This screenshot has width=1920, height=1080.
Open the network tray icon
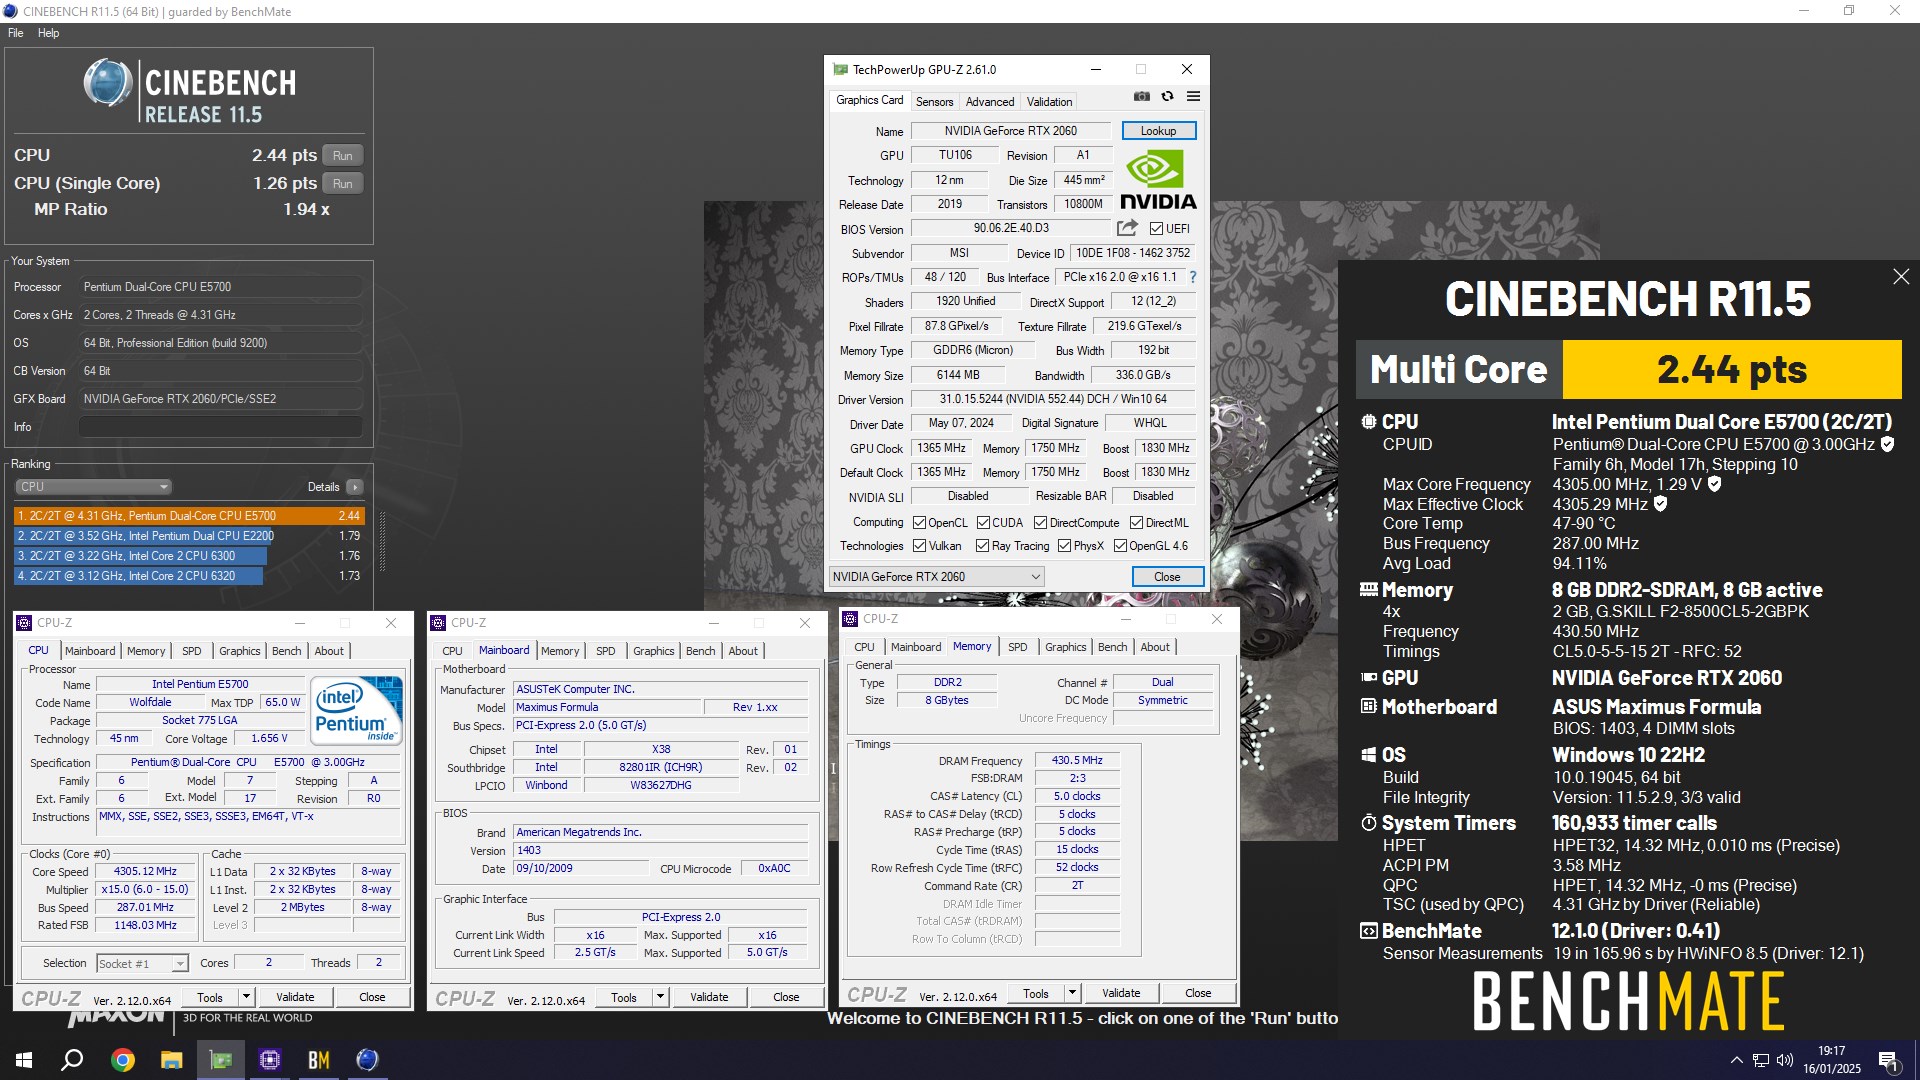click(x=1760, y=1060)
